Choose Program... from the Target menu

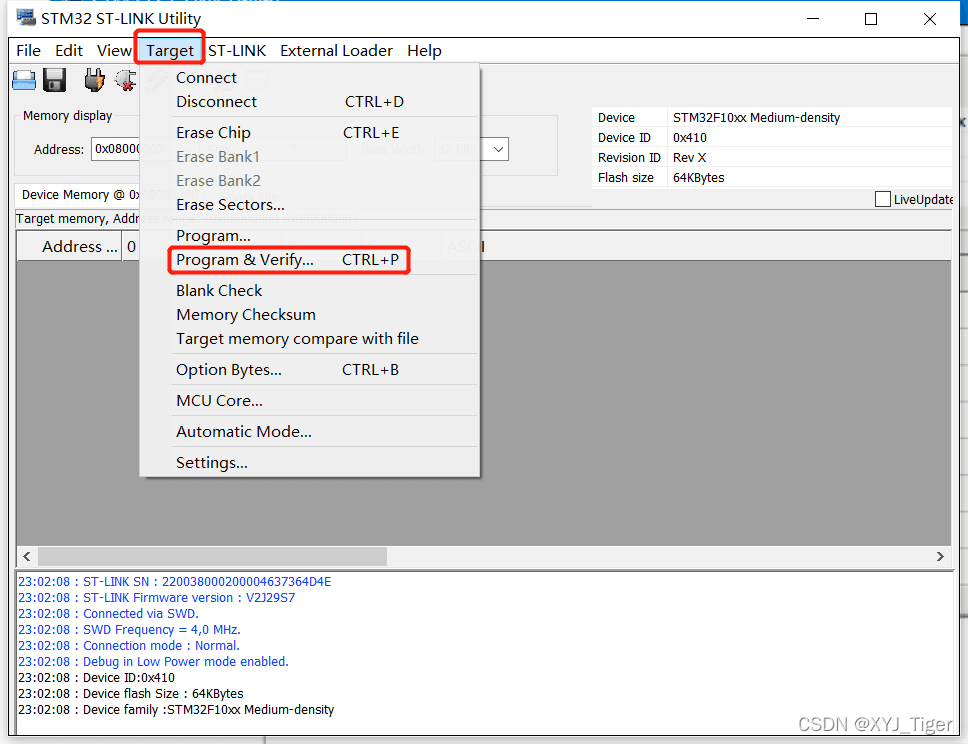pyautogui.click(x=310, y=236)
